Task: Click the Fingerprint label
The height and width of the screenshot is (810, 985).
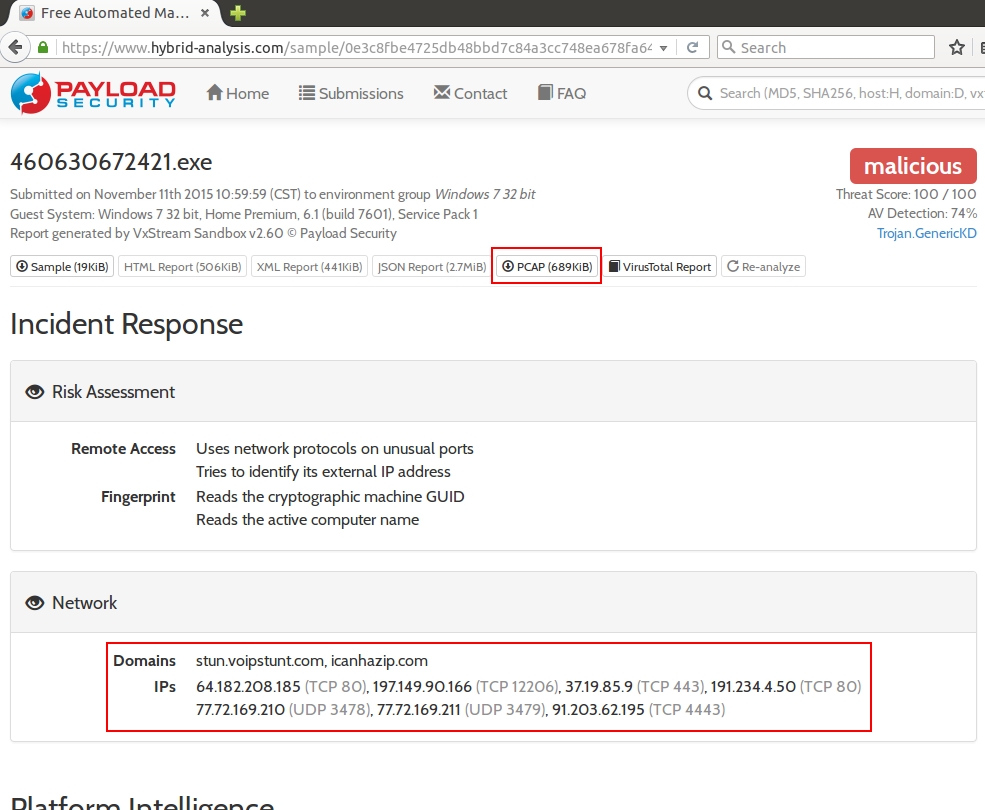Action: tap(138, 497)
